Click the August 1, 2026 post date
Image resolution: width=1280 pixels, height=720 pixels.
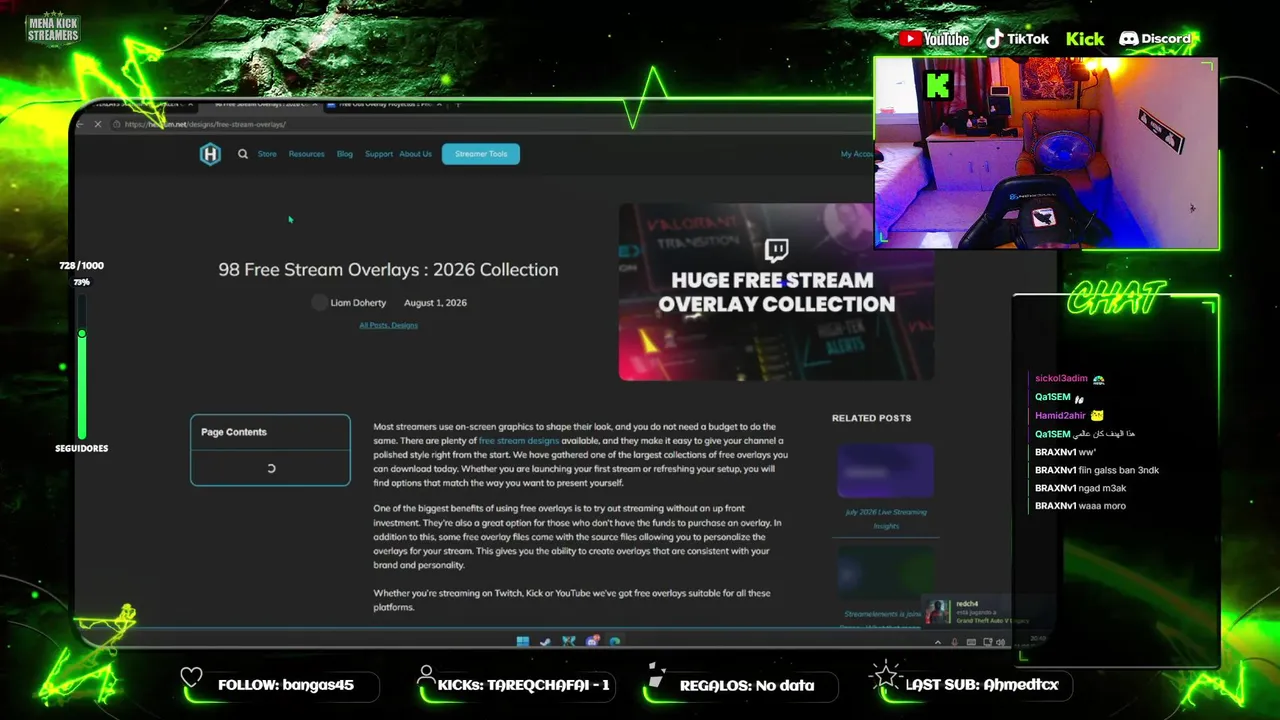(435, 302)
